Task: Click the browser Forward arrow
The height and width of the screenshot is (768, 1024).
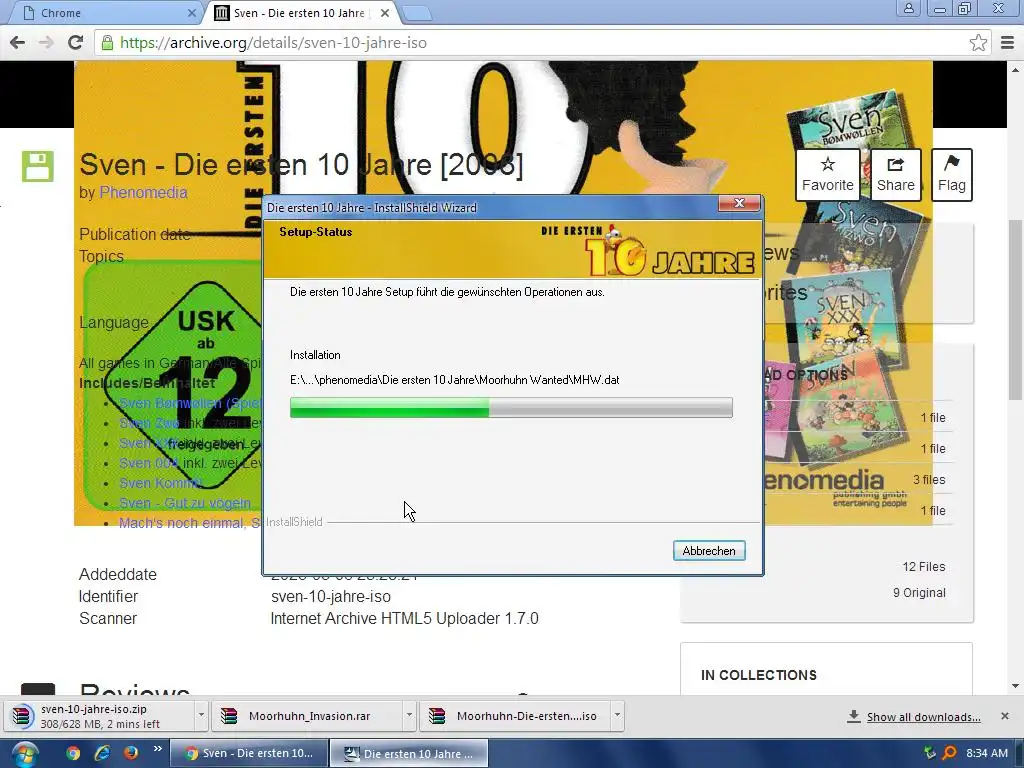Action: pyautogui.click(x=46, y=43)
